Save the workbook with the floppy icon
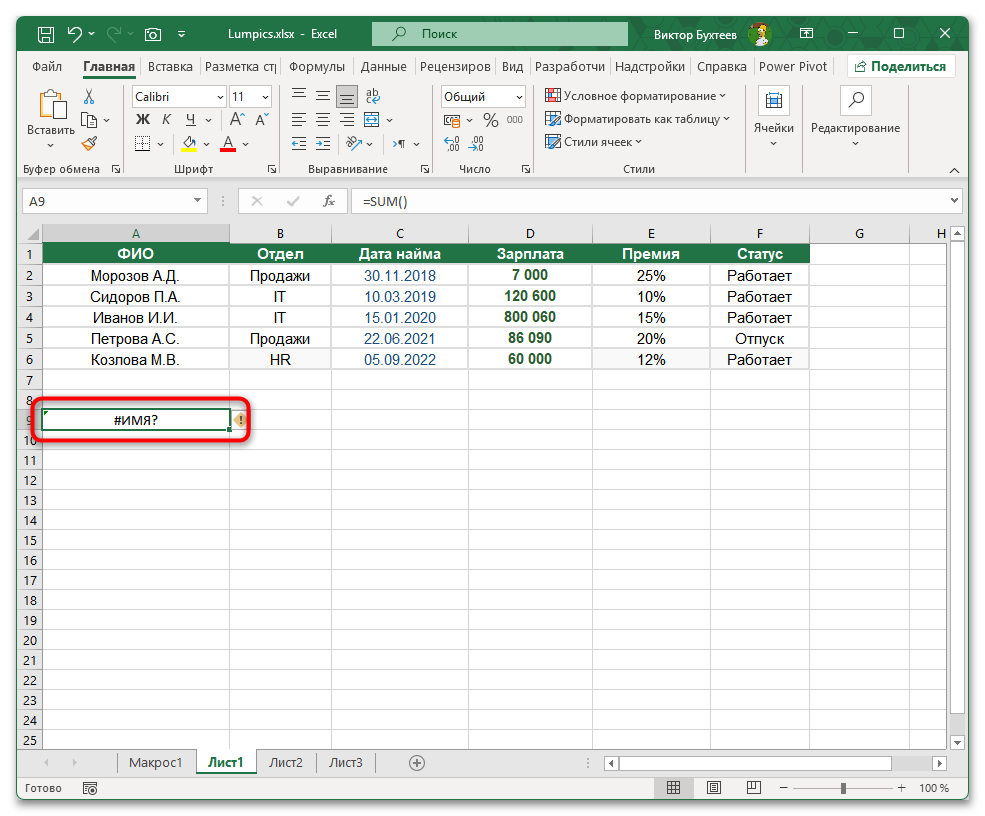Viewport: 985px width, 816px height. pos(46,34)
